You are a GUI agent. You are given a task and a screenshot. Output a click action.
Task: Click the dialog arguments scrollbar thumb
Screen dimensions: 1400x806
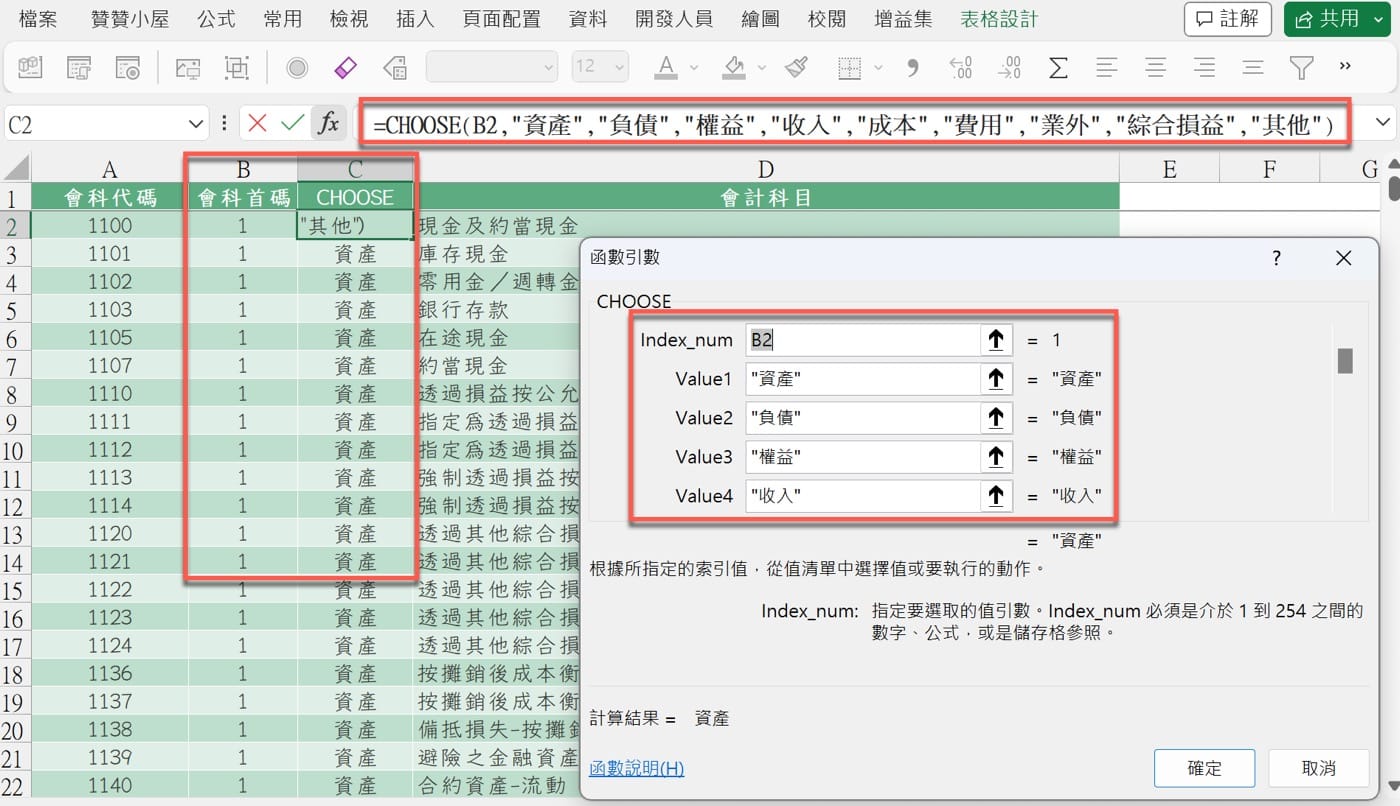tap(1345, 360)
